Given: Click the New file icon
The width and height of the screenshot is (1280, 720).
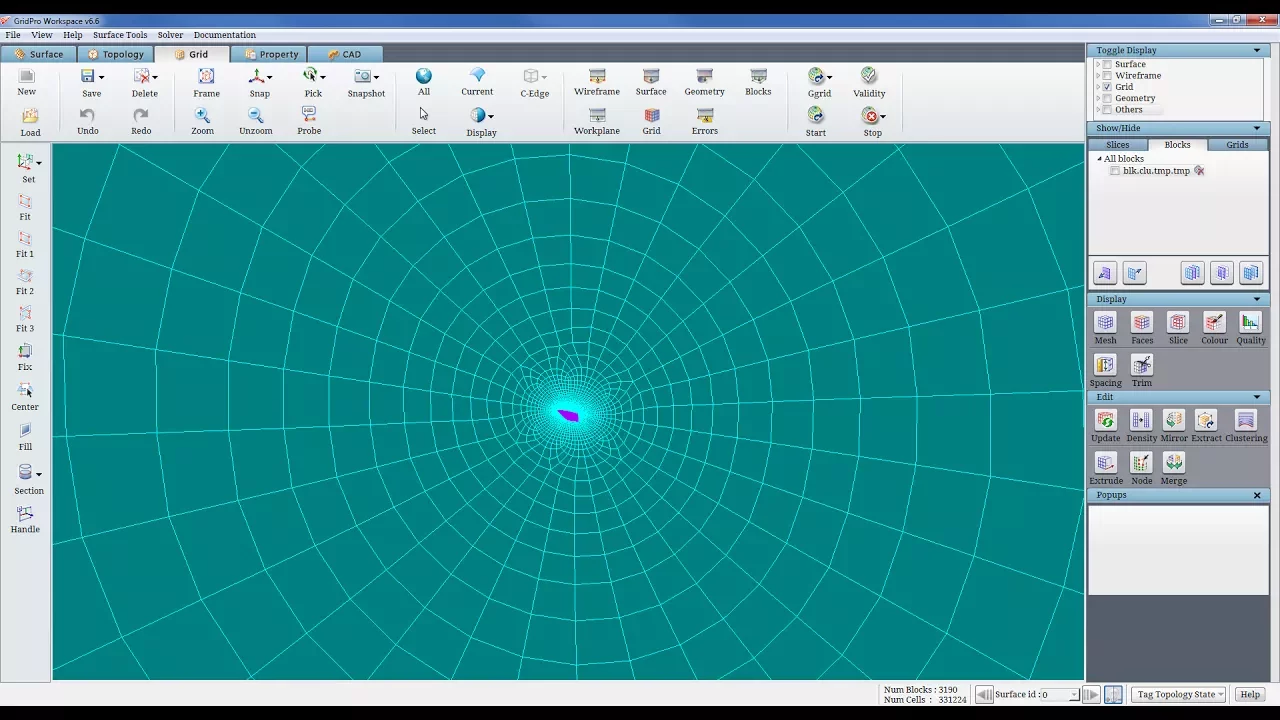Looking at the screenshot, I should (x=27, y=76).
